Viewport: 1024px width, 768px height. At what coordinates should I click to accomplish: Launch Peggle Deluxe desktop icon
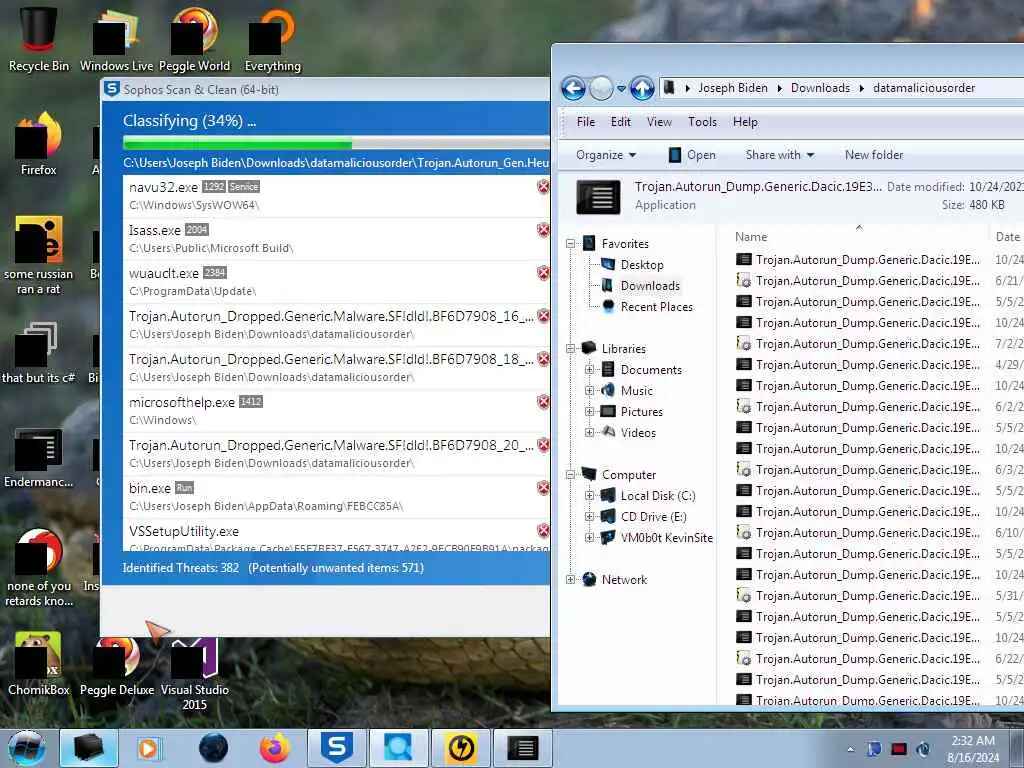[117, 666]
